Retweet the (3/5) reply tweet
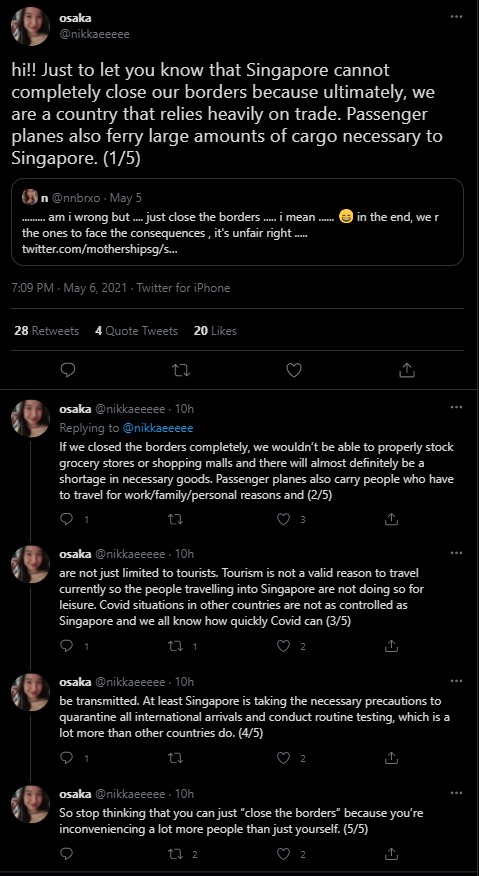This screenshot has height=876, width=479. 176,646
